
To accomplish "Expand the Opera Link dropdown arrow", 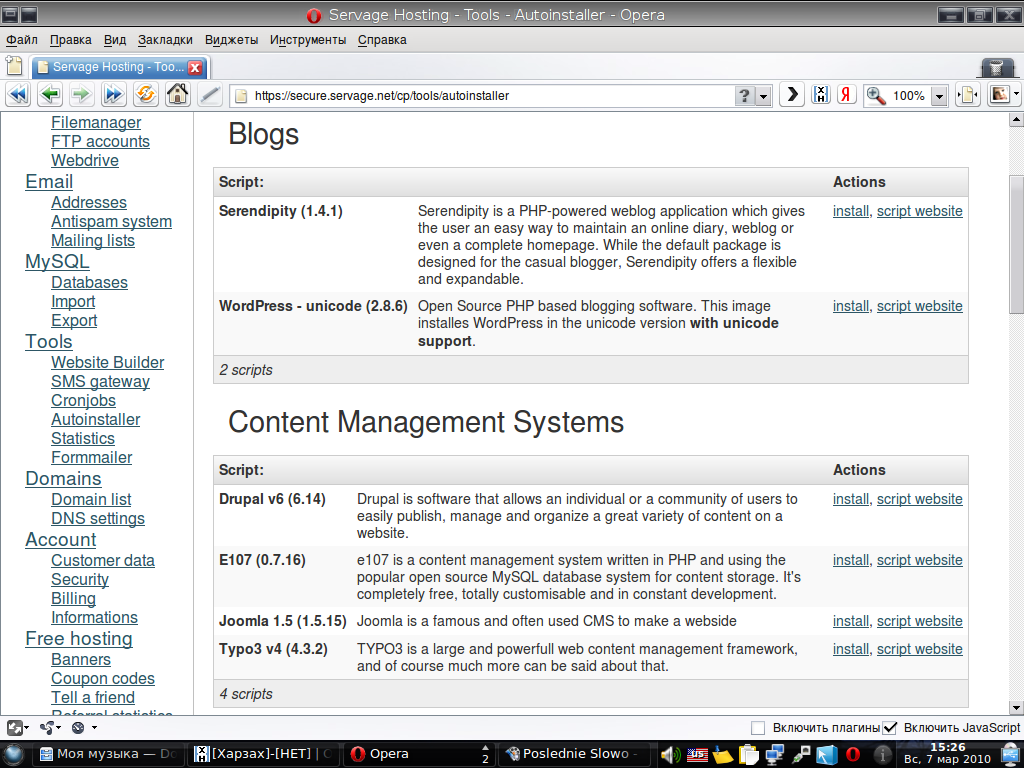I will [x=59, y=728].
